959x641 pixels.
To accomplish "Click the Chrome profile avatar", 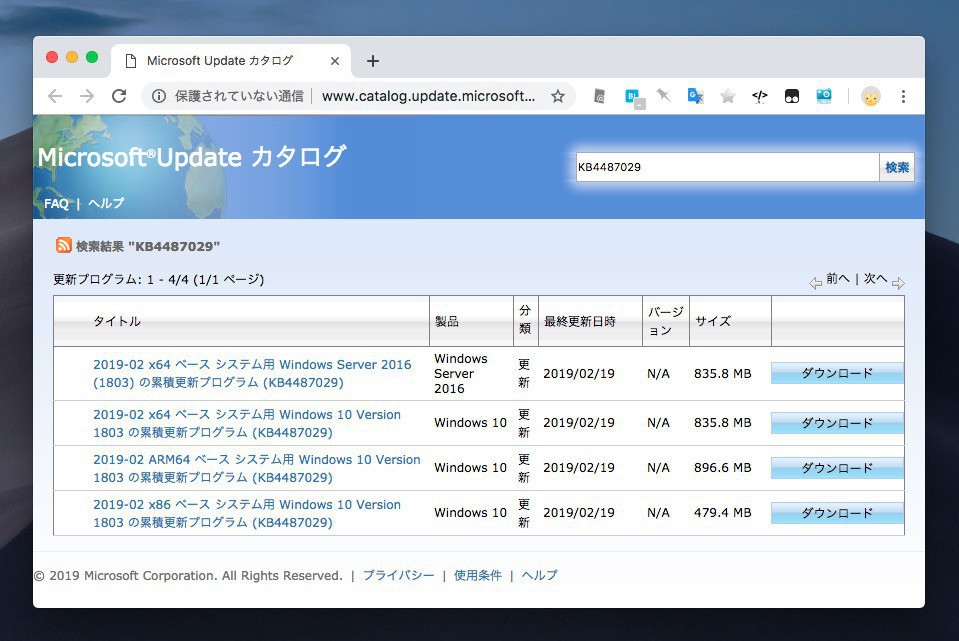I will click(x=871, y=96).
